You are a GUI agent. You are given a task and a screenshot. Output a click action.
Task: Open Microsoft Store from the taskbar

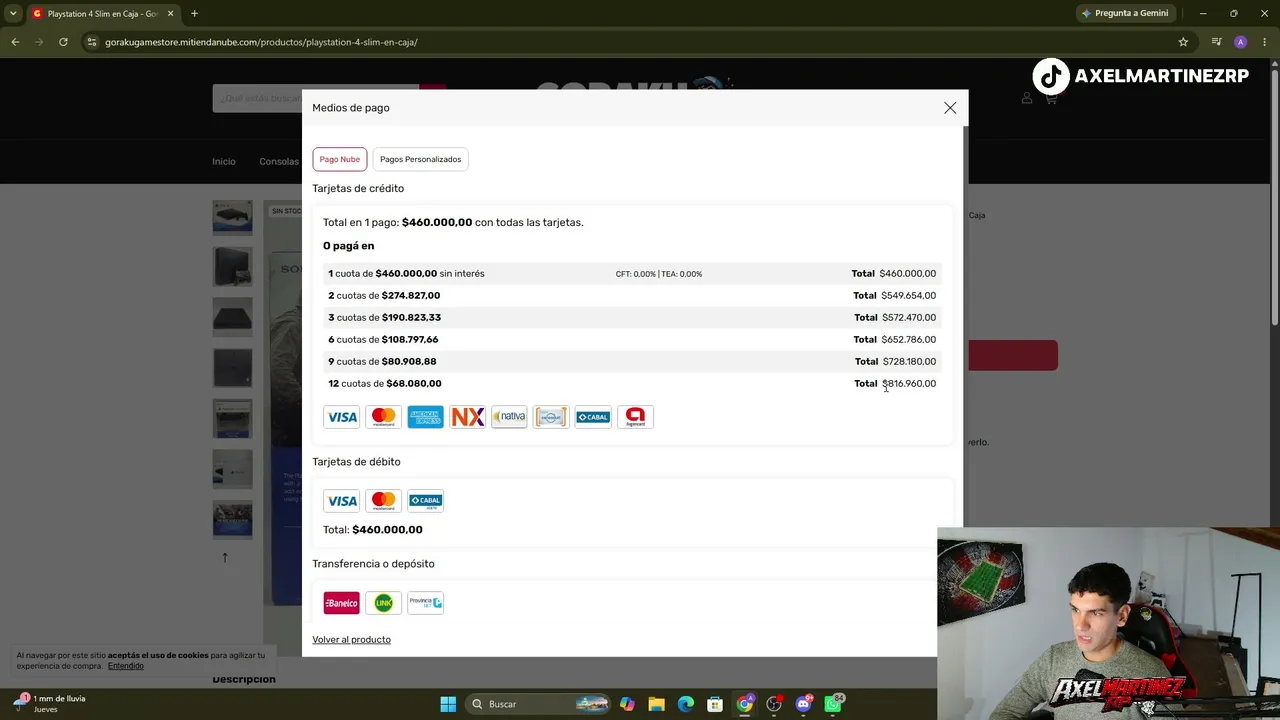pos(715,704)
